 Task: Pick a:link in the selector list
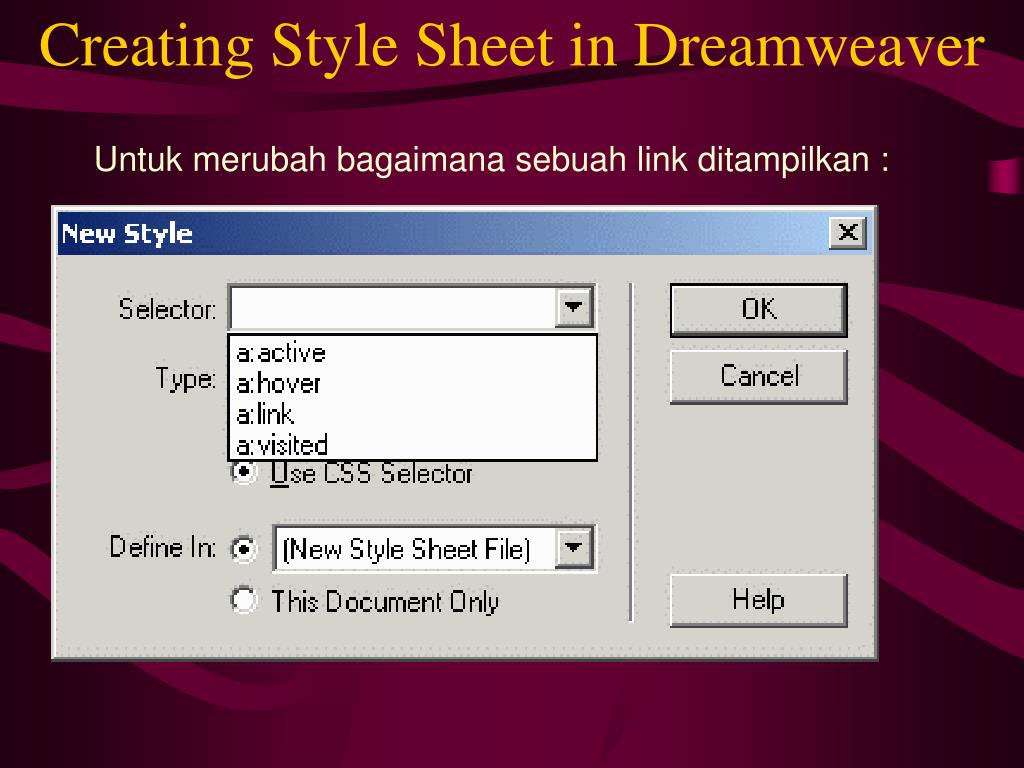click(412, 414)
